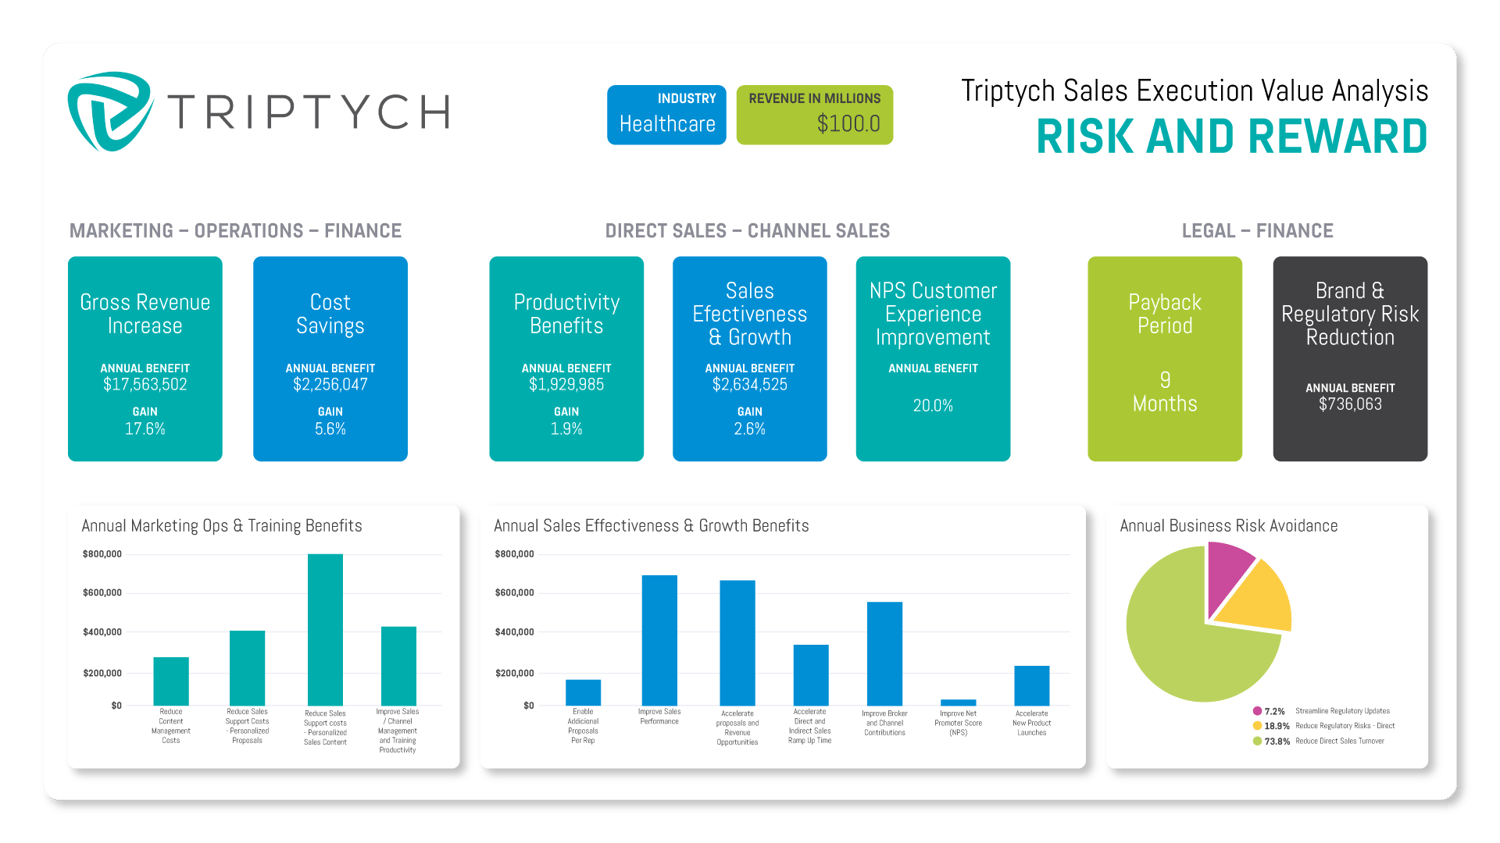Click the Improve Sales Performance bar
1500x843 pixels.
tap(659, 640)
